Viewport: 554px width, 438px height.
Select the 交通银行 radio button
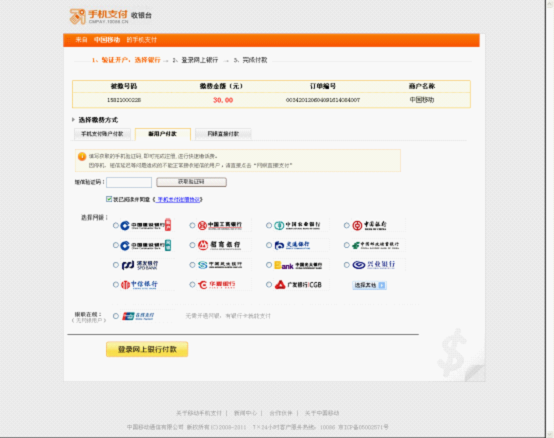point(269,245)
